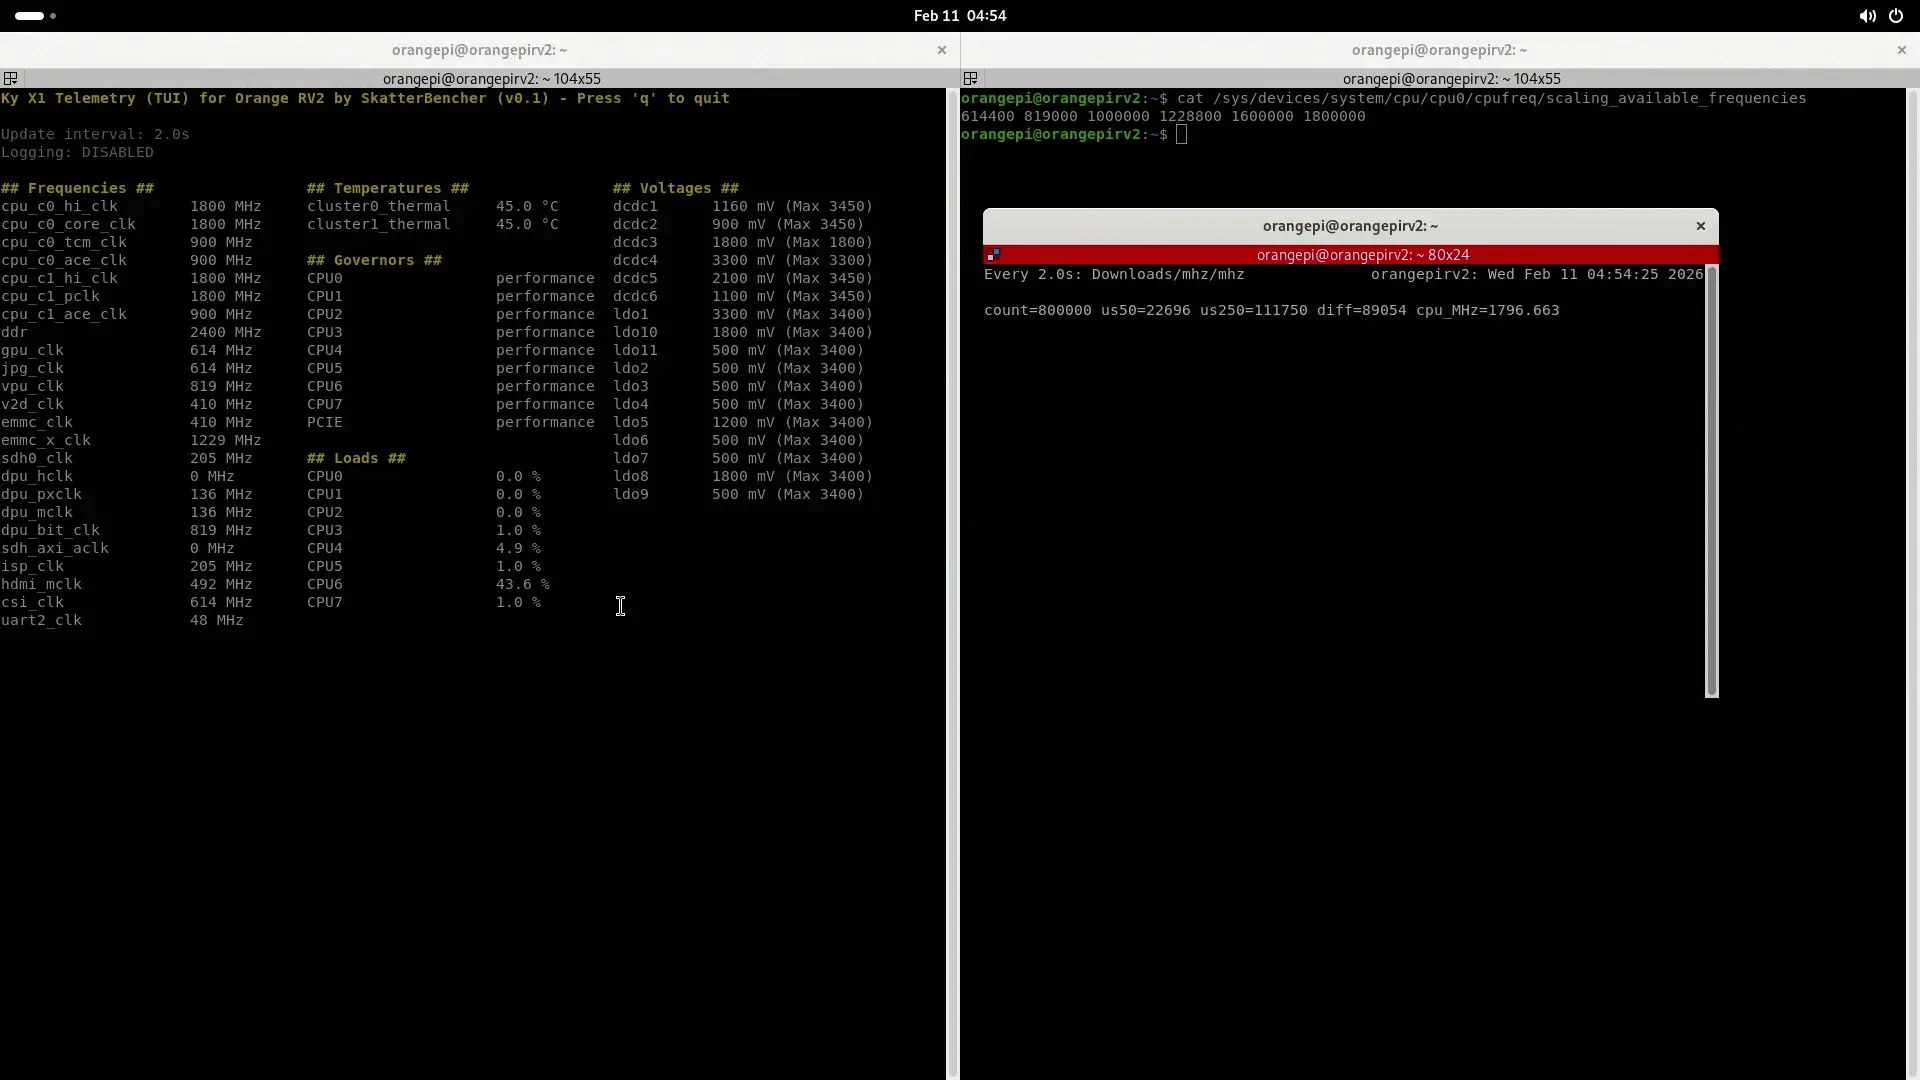
Task: Click group icon on red 80x24 titlebar
Action: (993, 255)
